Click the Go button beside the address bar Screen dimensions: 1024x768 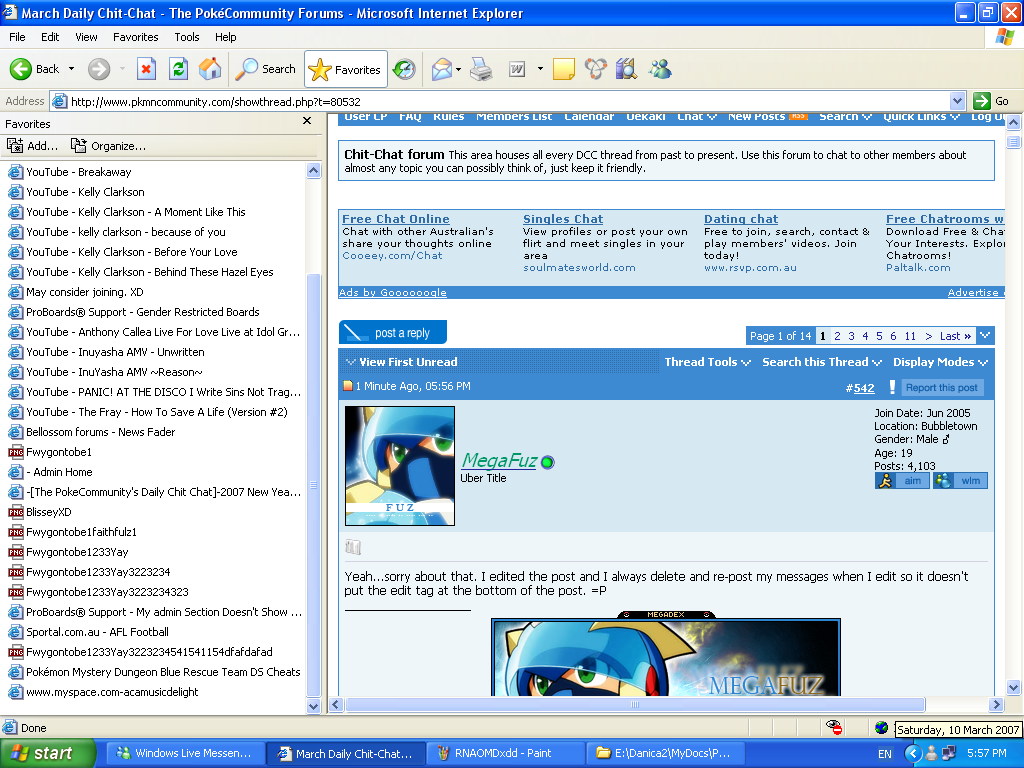(991, 101)
